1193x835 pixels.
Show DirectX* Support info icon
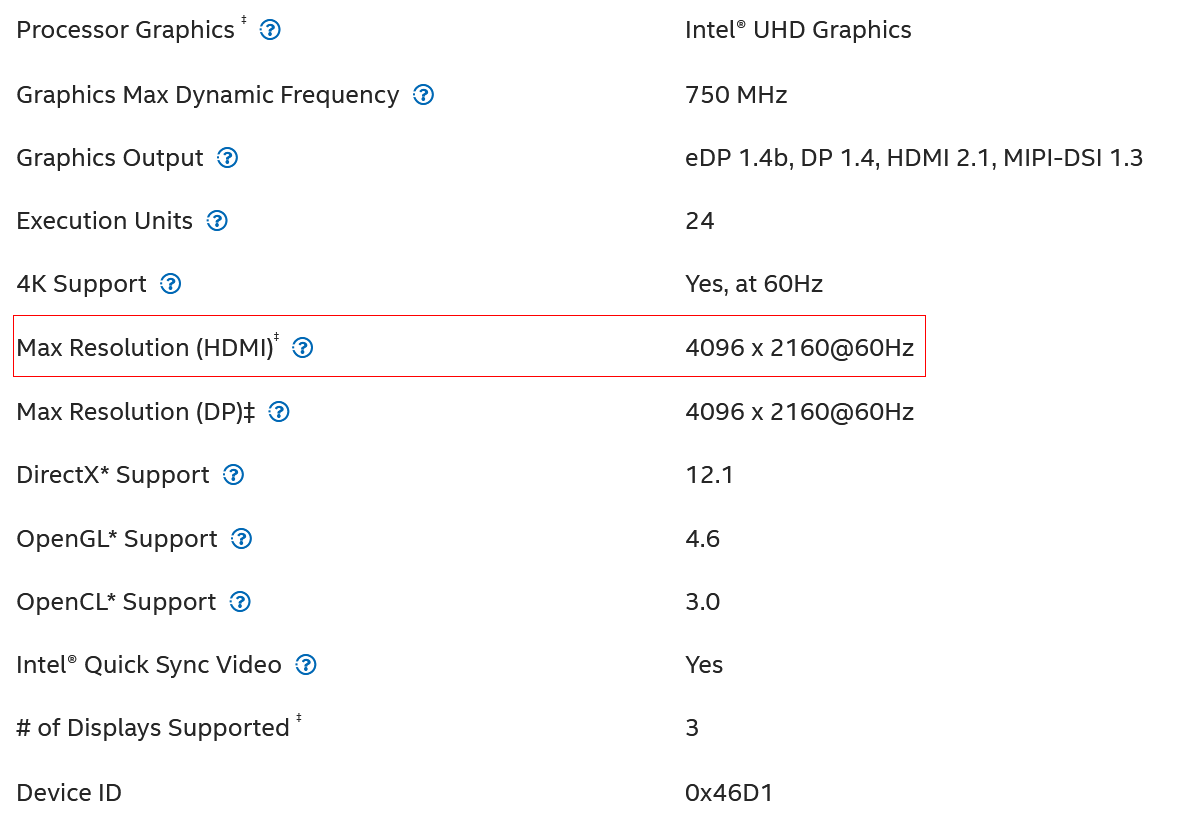(234, 475)
